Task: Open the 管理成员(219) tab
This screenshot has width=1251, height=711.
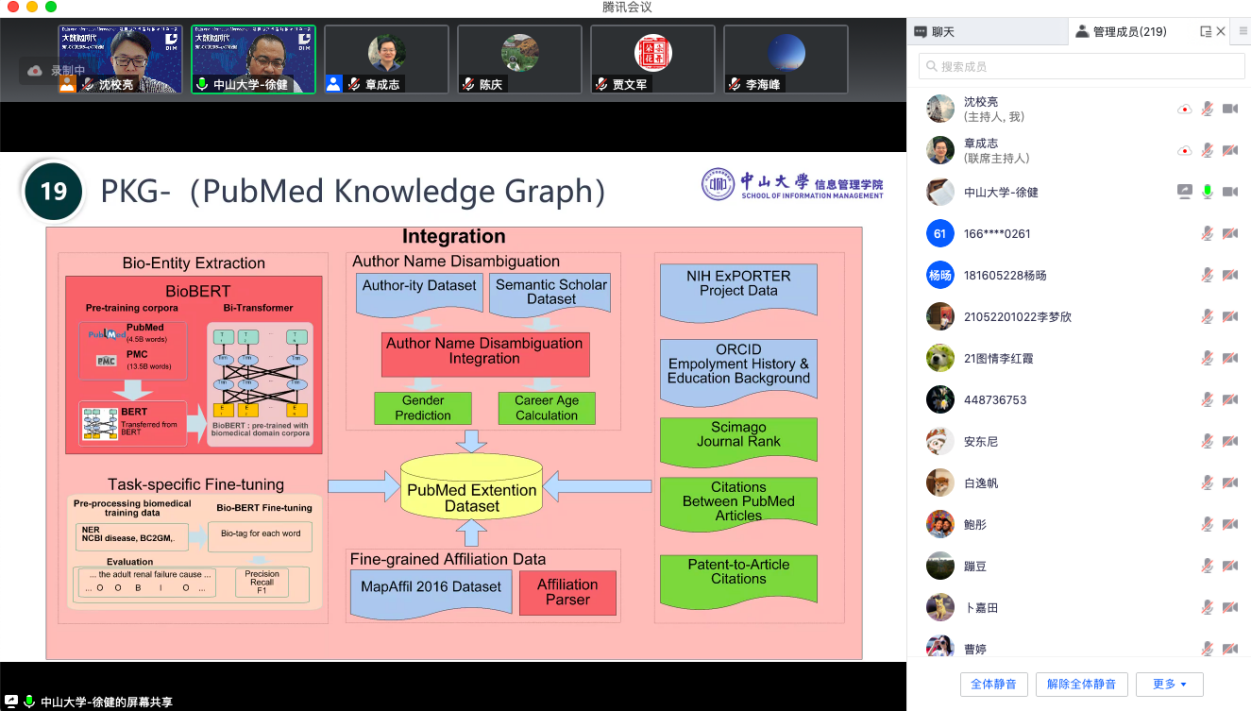Action: pyautogui.click(x=1120, y=32)
